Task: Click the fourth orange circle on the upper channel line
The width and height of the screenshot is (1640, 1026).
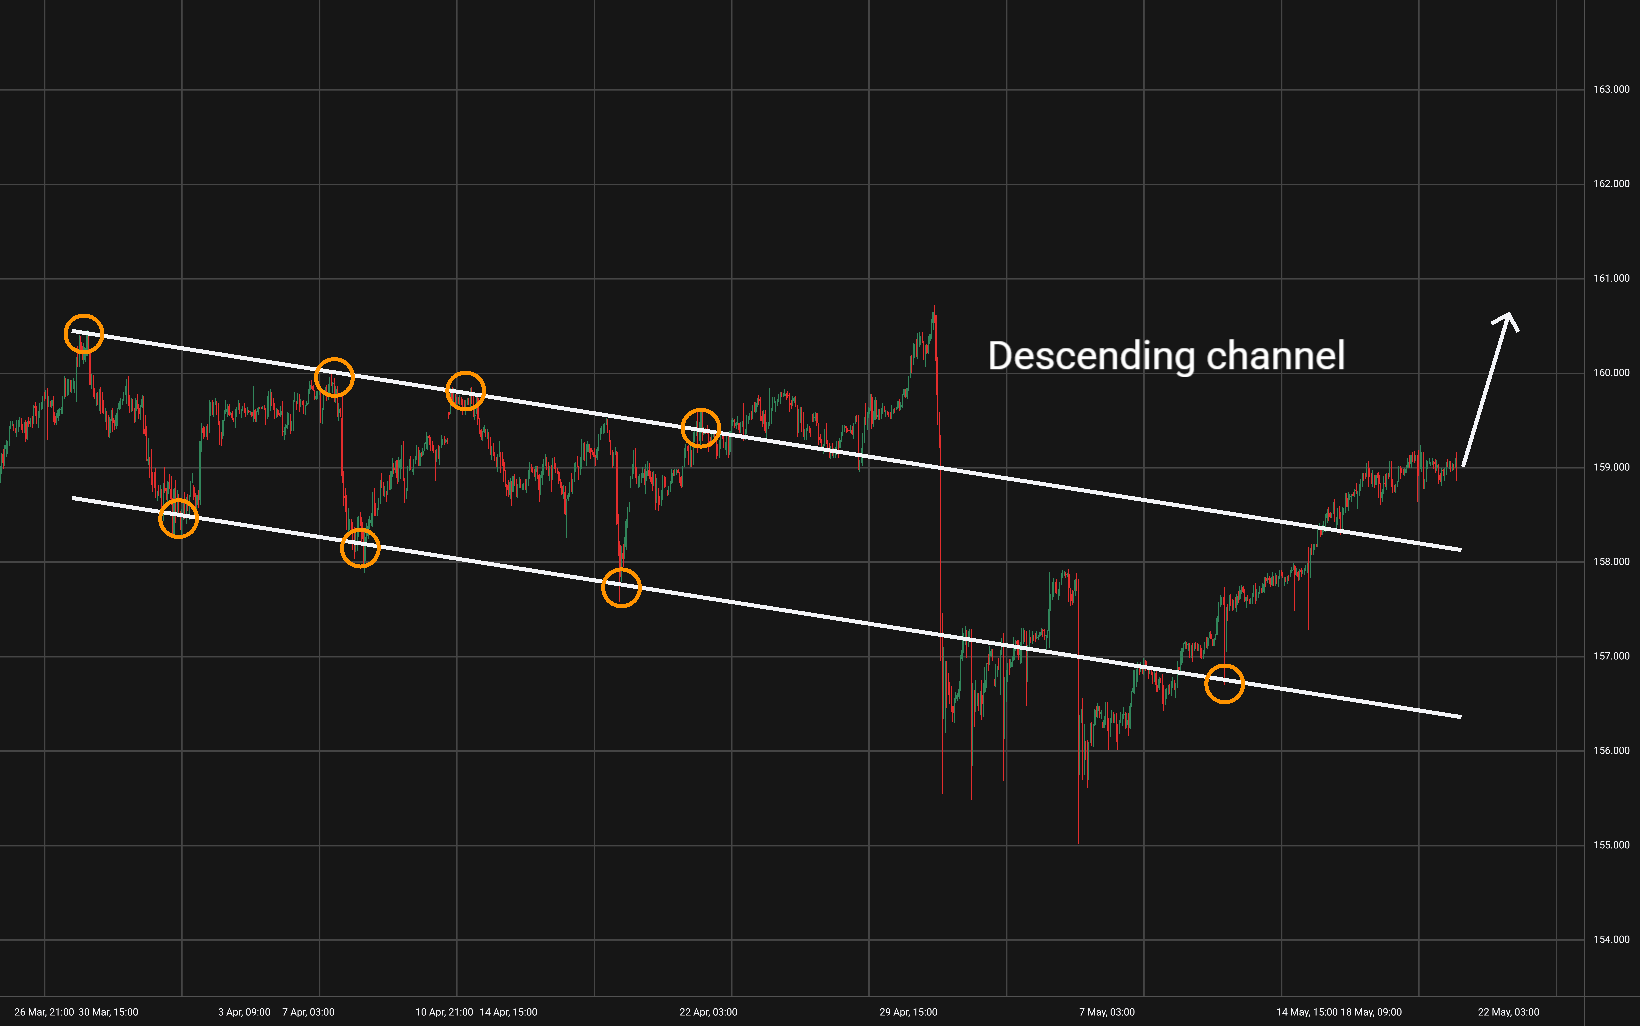Action: coord(701,428)
